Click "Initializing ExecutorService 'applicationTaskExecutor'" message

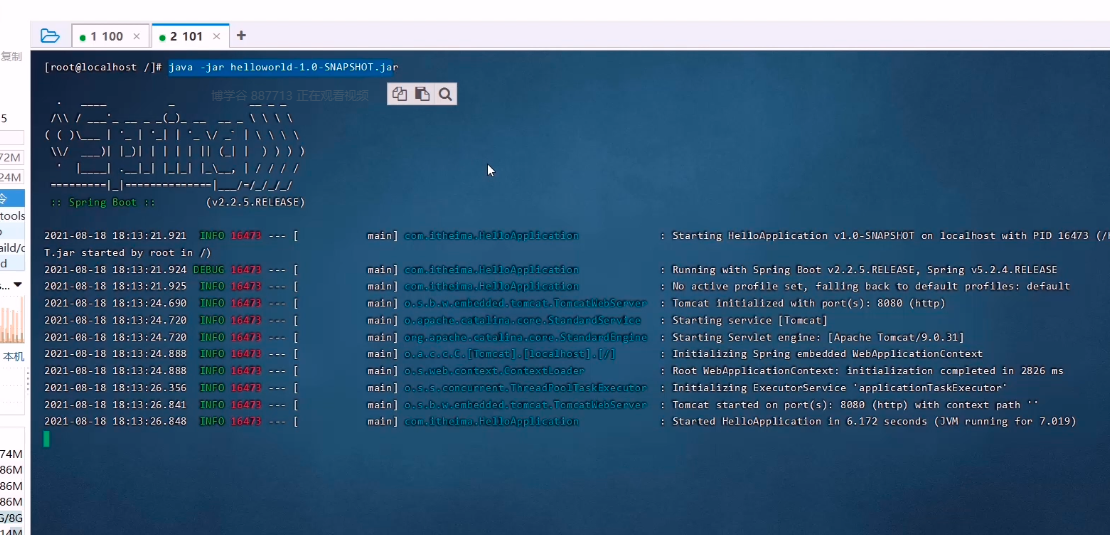[x=839, y=388]
